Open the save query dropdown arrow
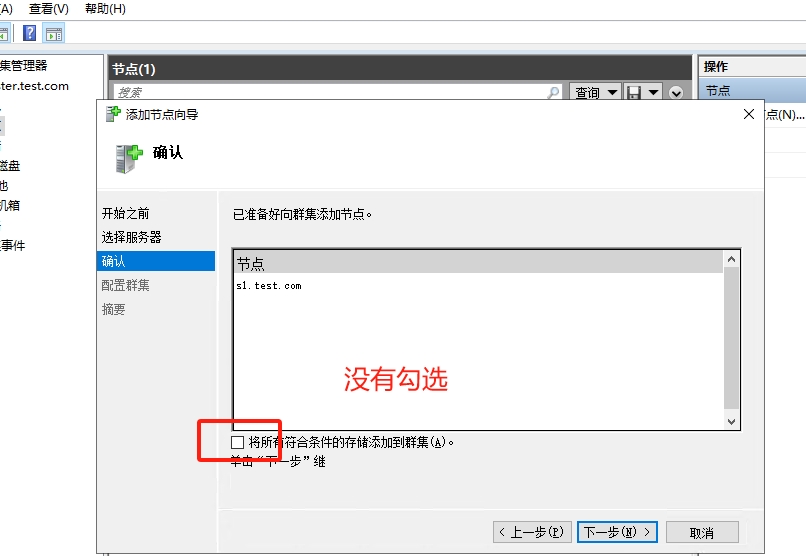806x556 pixels. pos(653,92)
